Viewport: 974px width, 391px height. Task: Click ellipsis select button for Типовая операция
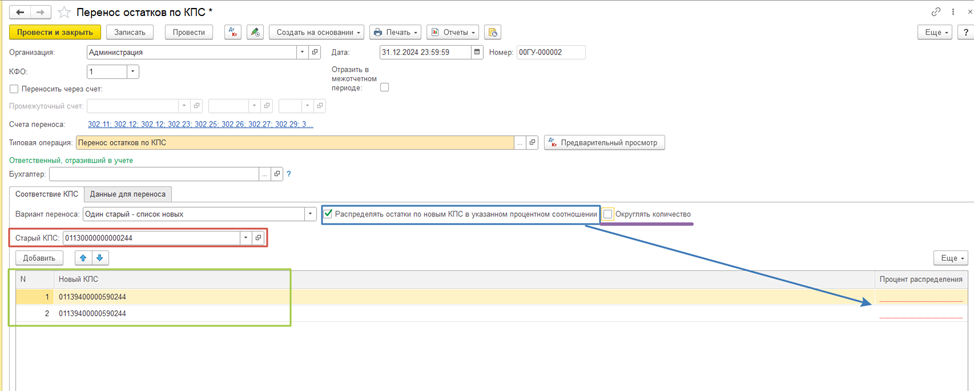(521, 142)
